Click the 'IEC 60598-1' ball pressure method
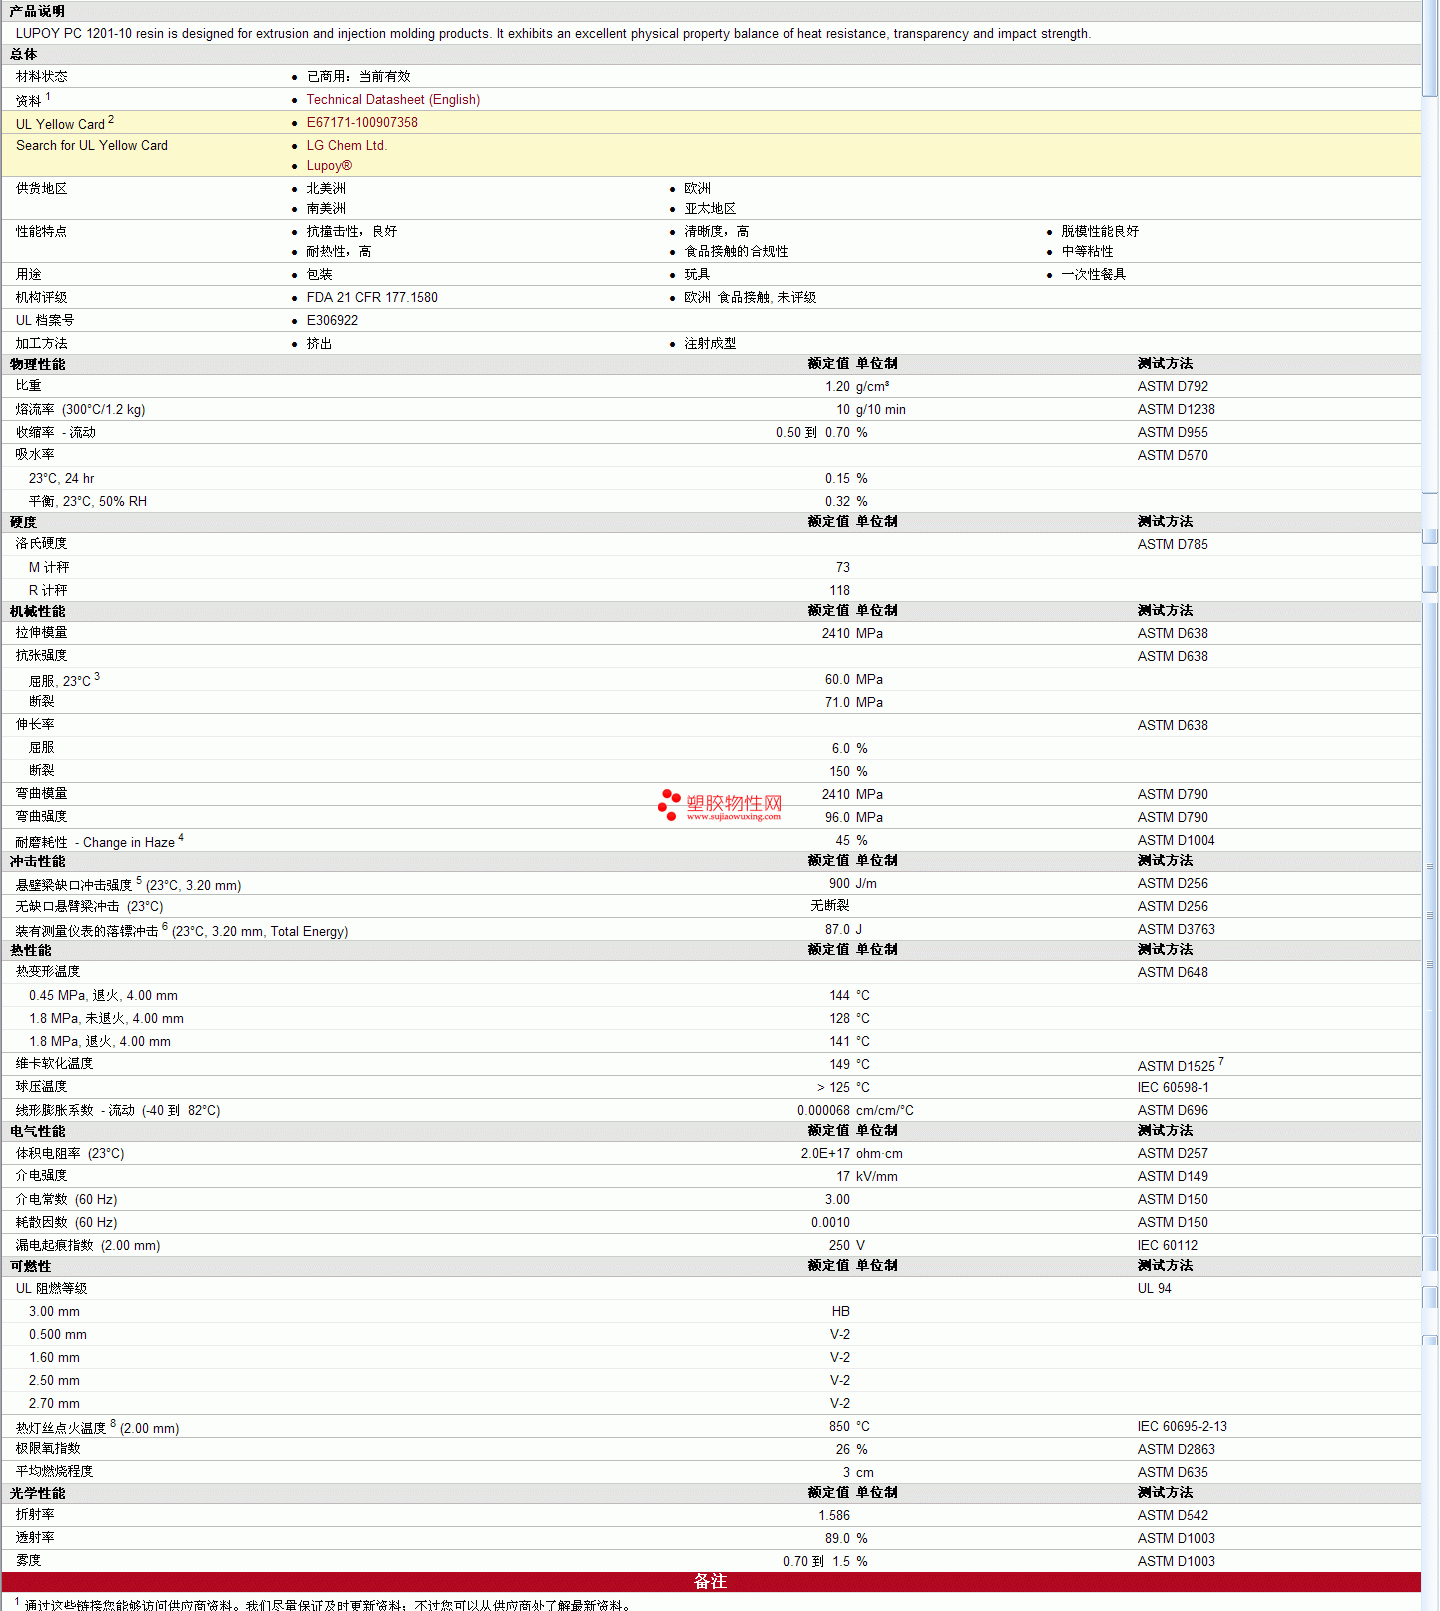1440x1611 pixels. tap(1173, 1088)
